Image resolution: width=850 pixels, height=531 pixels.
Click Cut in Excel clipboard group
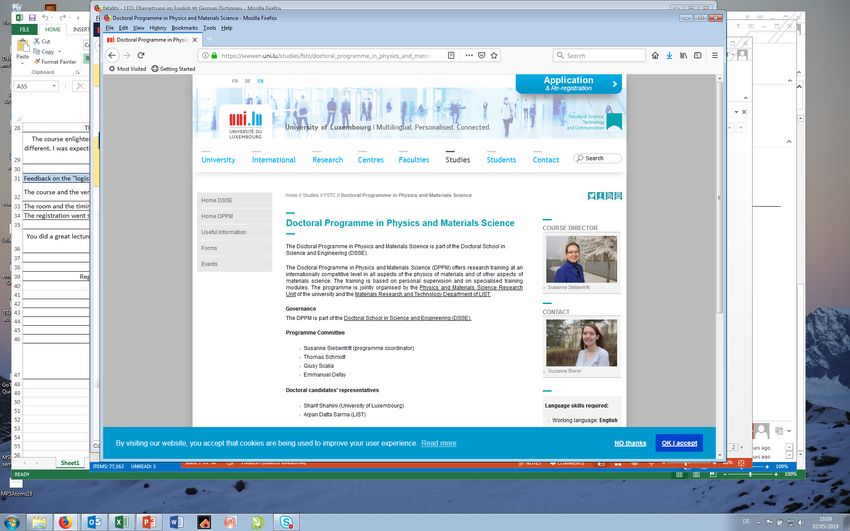42,41
